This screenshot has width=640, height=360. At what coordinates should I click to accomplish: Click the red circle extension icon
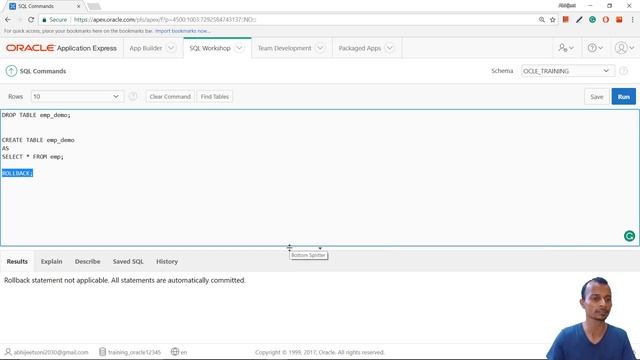(x=606, y=20)
